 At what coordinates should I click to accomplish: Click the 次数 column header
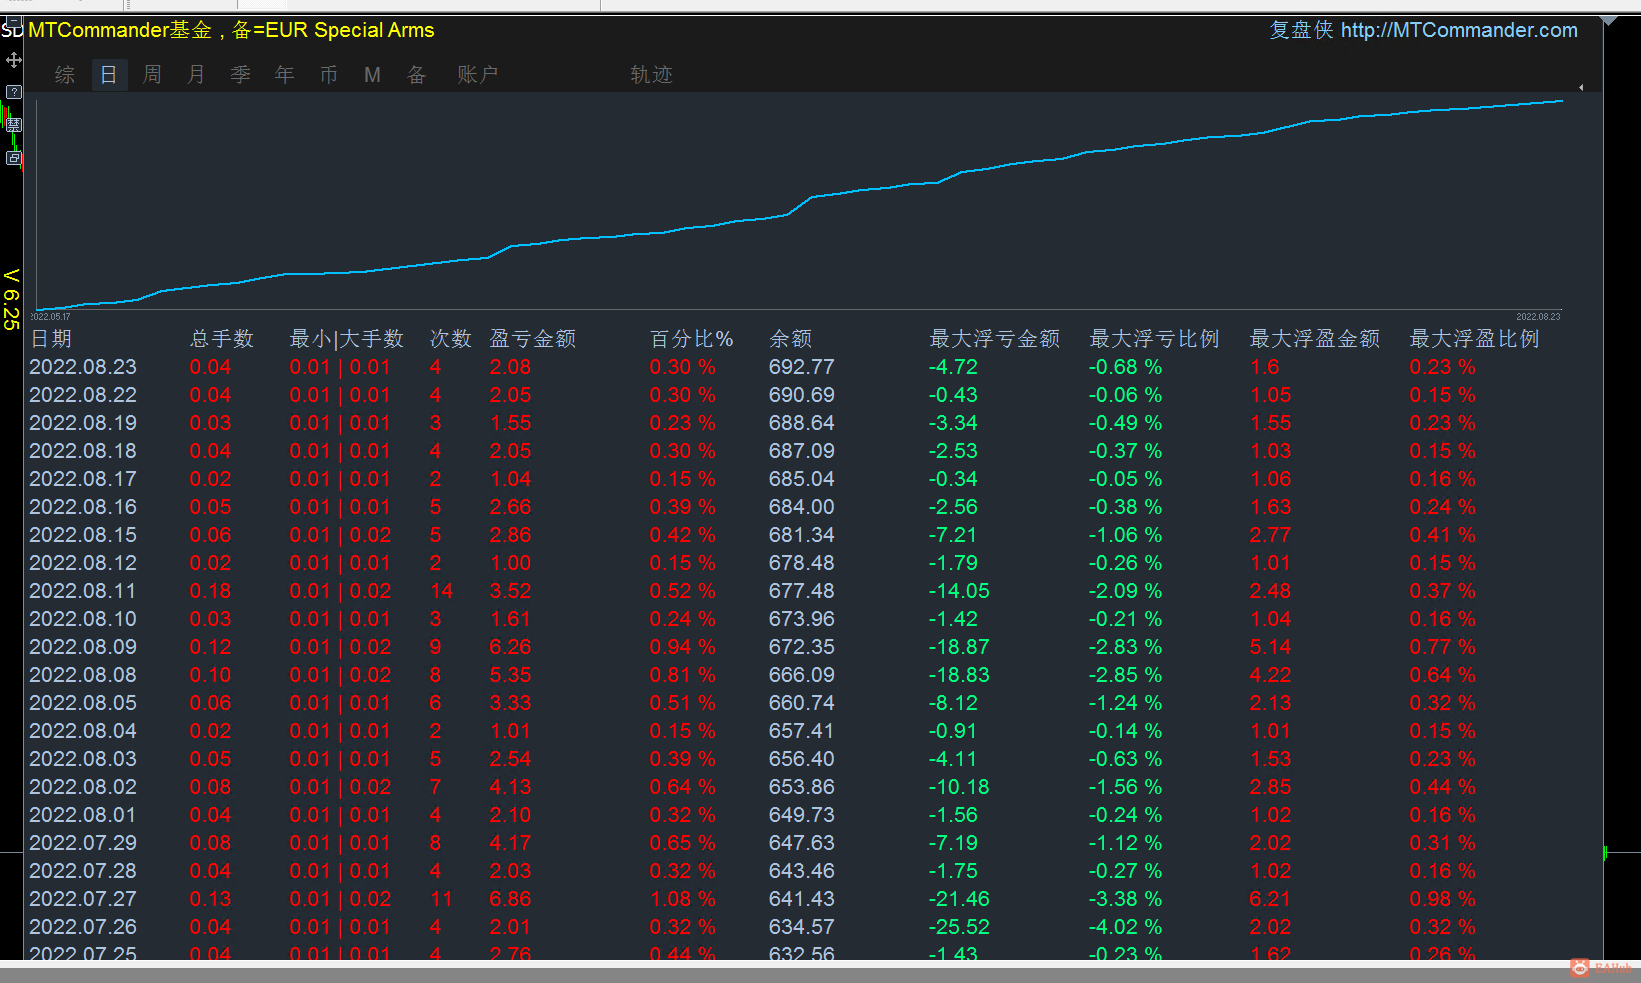point(450,339)
